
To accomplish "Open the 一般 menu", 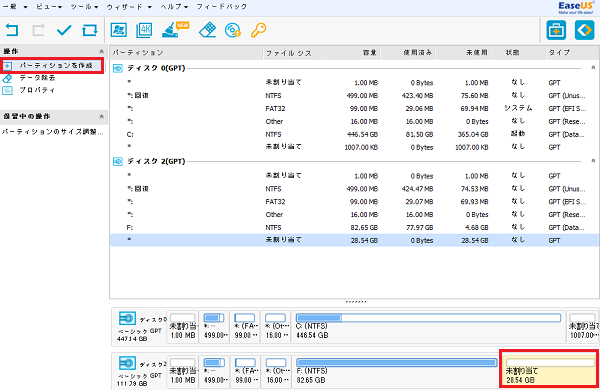I will [x=15, y=7].
